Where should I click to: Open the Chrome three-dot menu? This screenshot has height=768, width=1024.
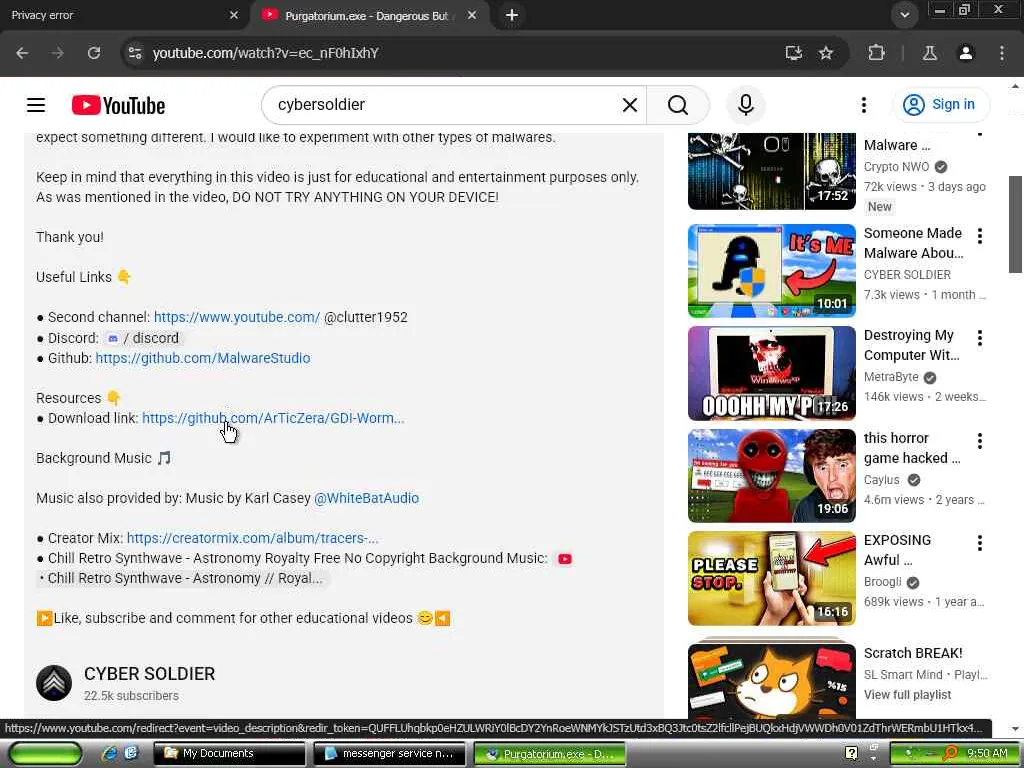click(1002, 53)
